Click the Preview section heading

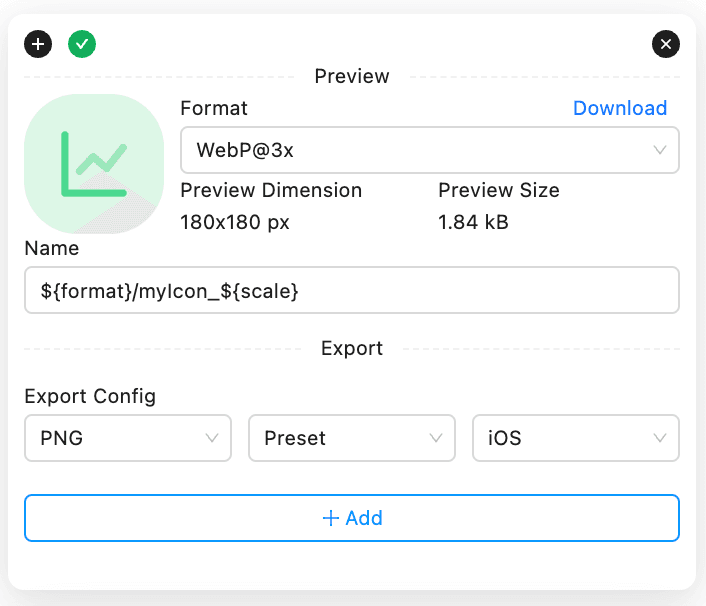352,76
